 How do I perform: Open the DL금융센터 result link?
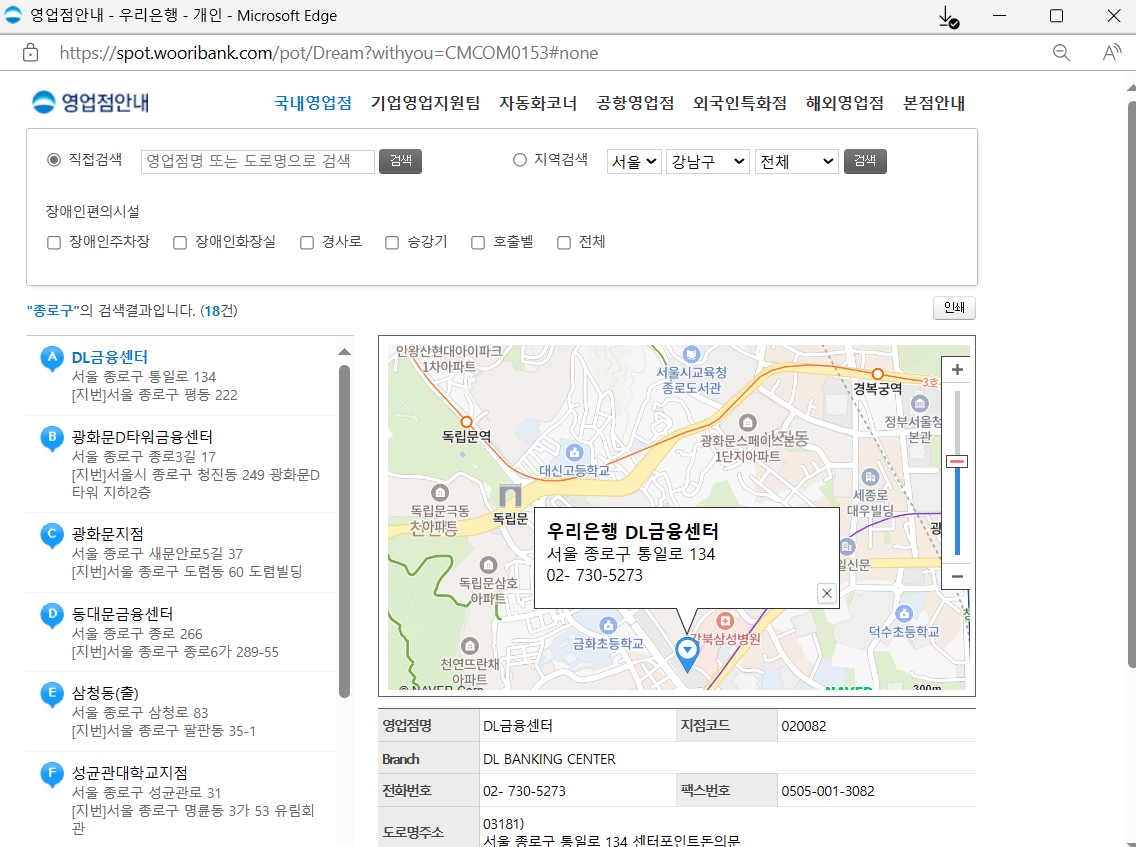109,357
